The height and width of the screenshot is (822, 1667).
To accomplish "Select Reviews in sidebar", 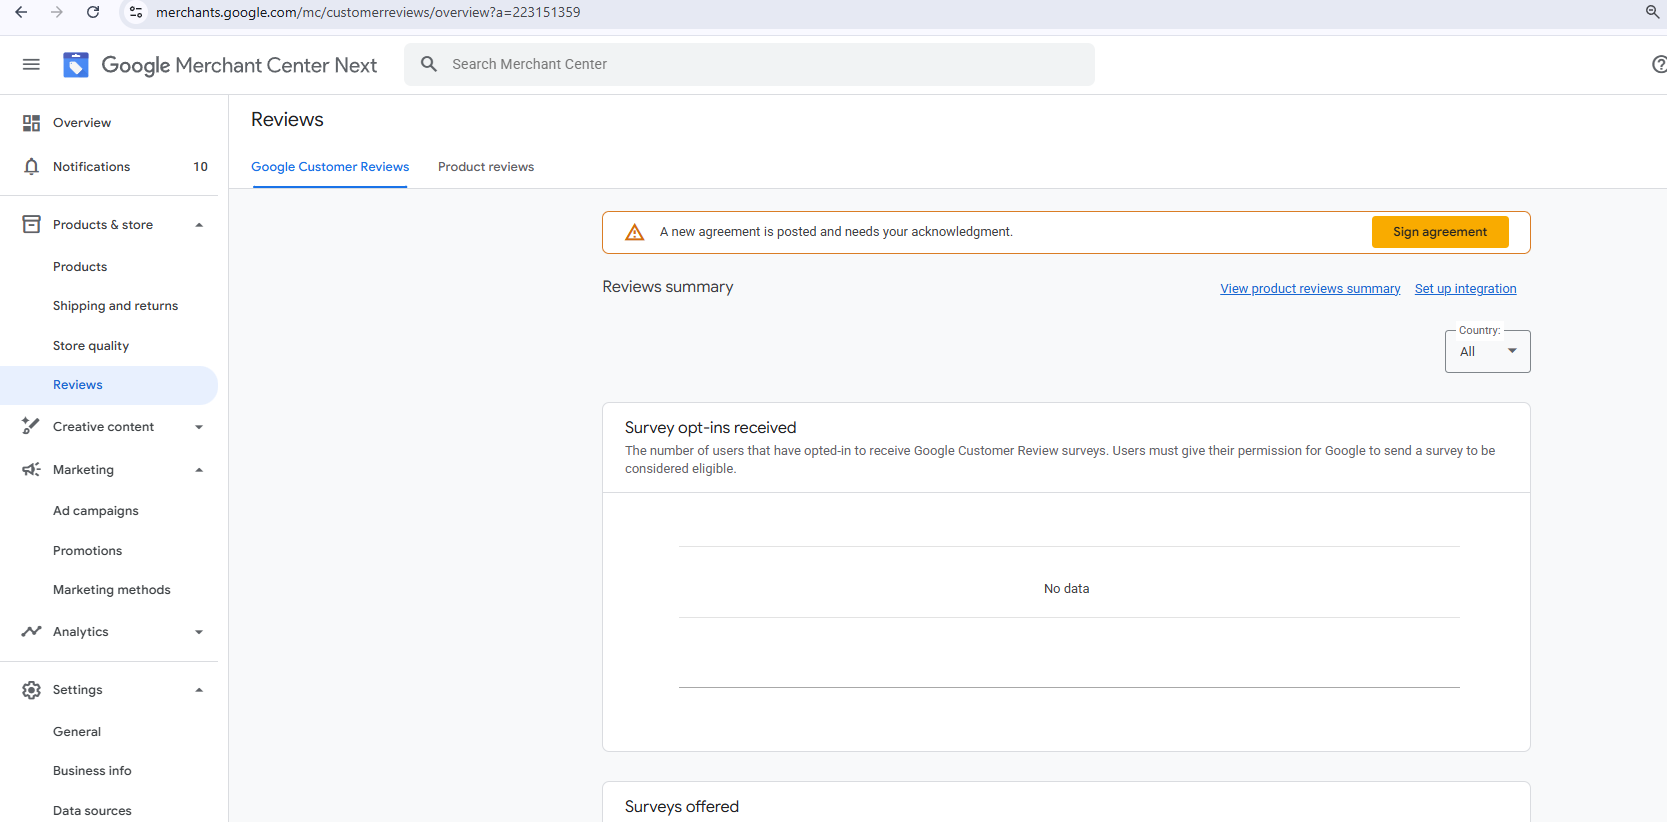I will (109, 385).
